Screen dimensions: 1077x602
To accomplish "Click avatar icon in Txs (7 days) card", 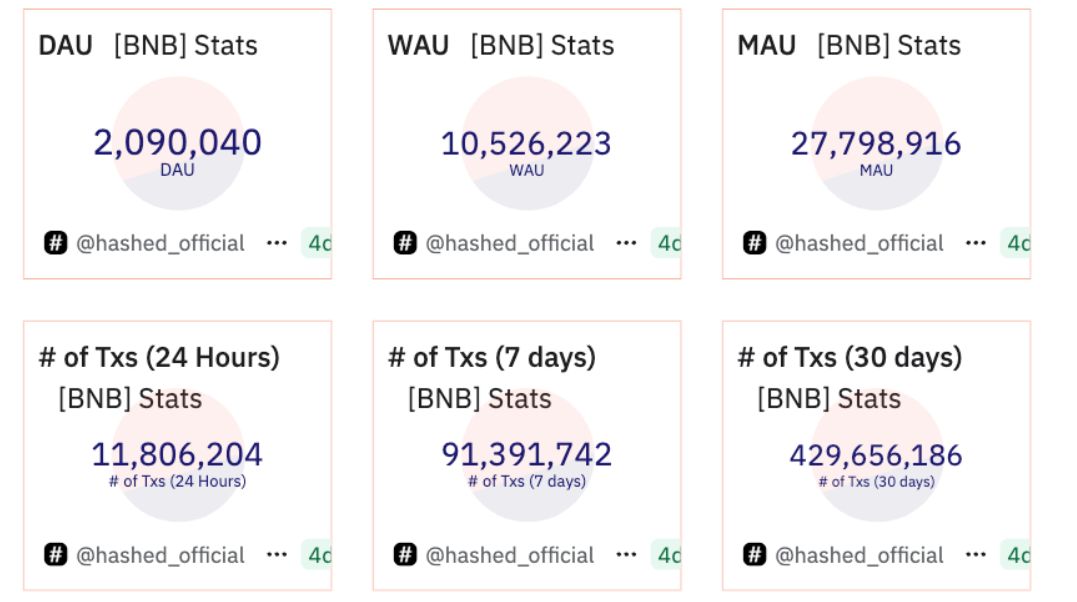I will [405, 555].
